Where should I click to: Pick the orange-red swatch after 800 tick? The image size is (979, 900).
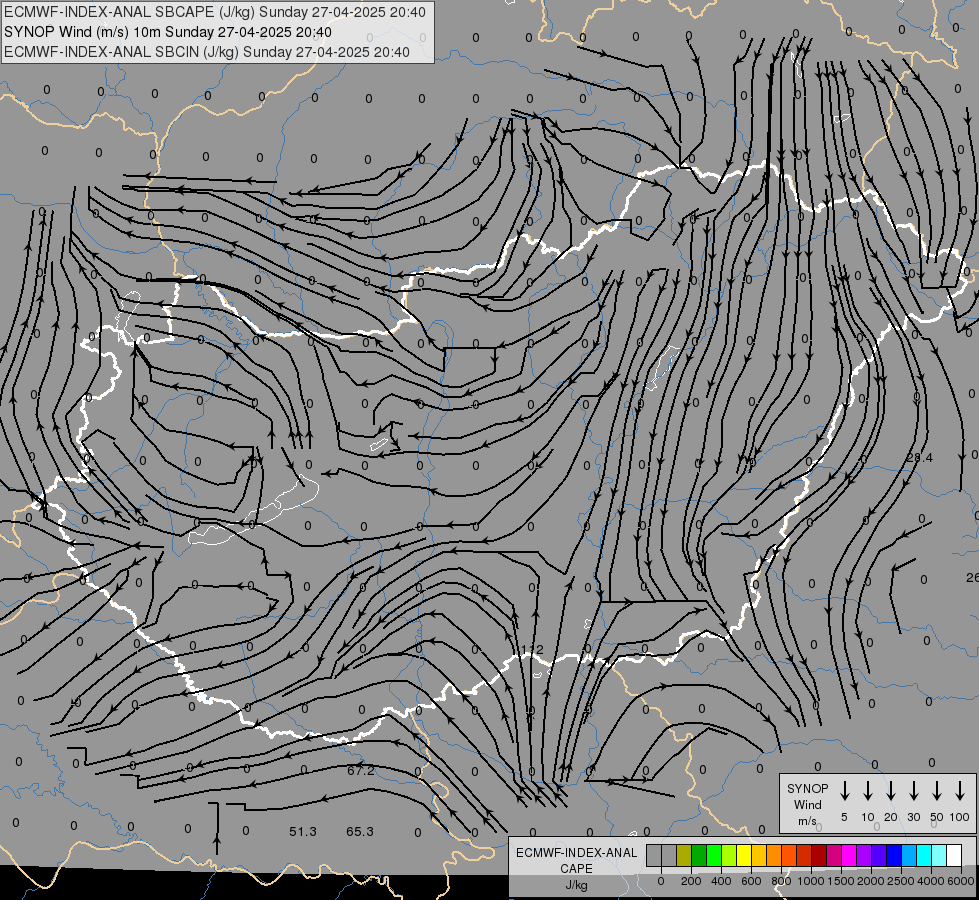(x=789, y=855)
